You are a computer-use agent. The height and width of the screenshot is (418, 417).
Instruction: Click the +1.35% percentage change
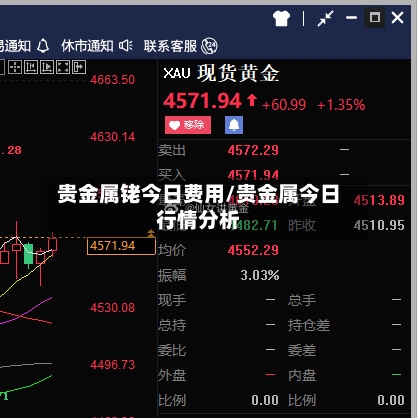341,105
